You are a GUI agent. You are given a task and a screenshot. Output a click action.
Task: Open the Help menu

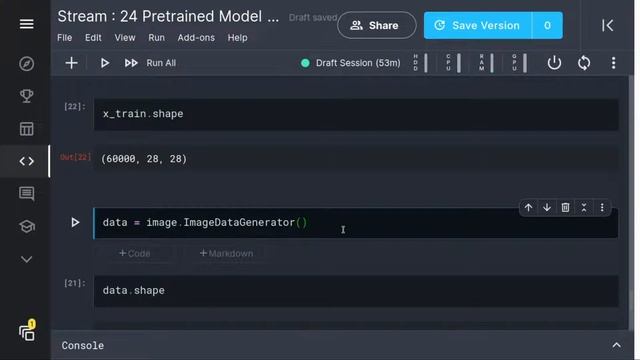click(237, 38)
